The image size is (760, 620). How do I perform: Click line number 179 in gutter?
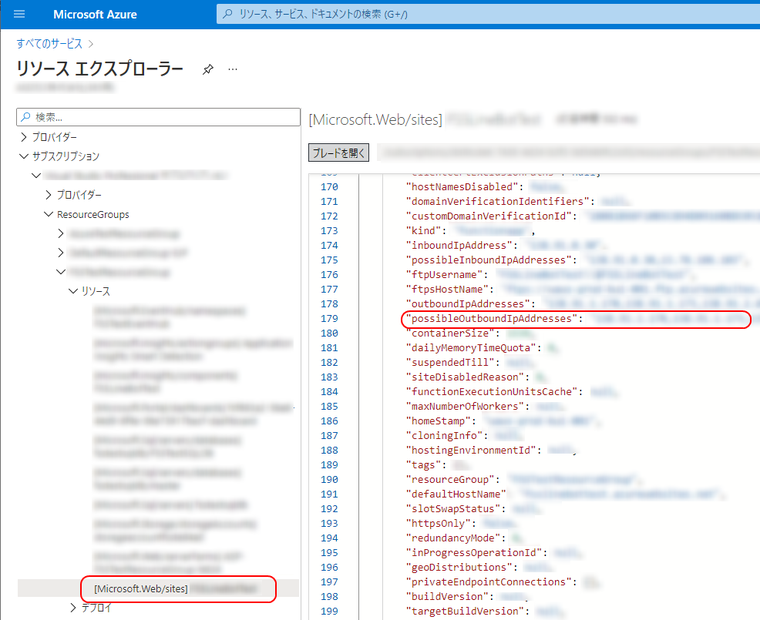(330, 318)
